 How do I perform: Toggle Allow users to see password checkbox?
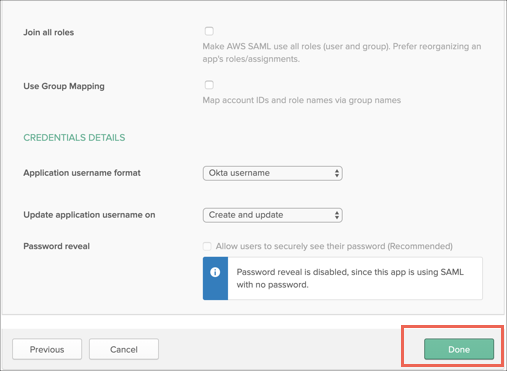click(207, 246)
